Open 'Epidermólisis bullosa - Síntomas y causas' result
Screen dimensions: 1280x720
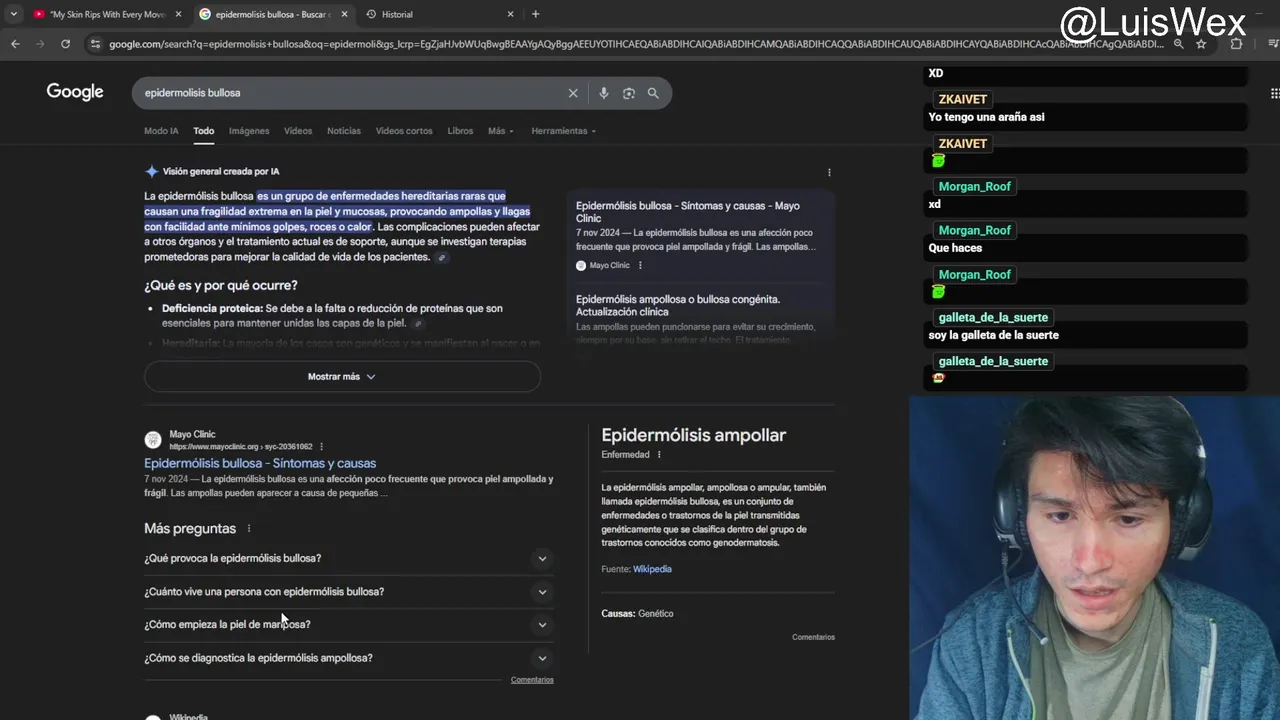(x=260, y=463)
